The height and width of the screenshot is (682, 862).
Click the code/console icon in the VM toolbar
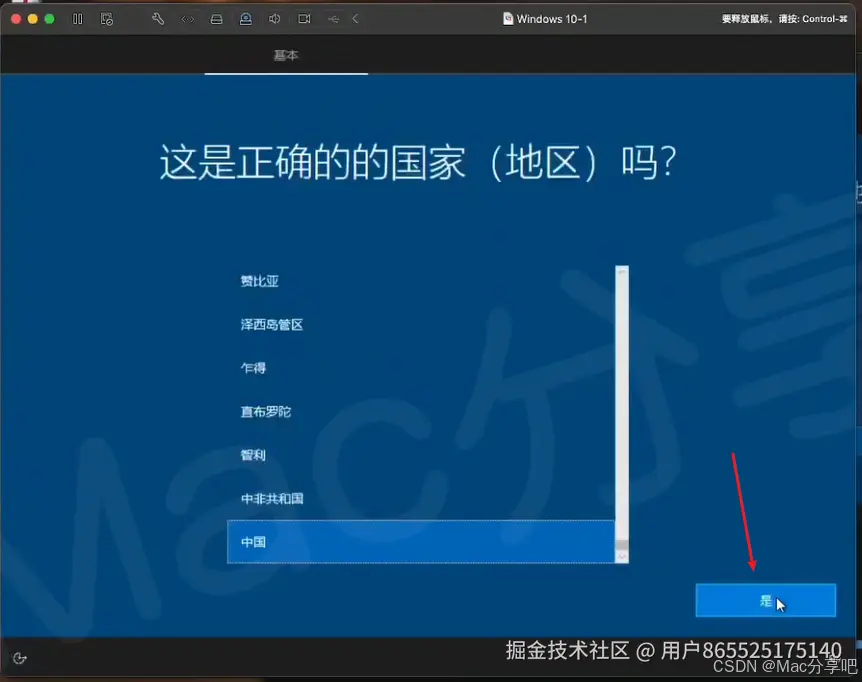187,18
